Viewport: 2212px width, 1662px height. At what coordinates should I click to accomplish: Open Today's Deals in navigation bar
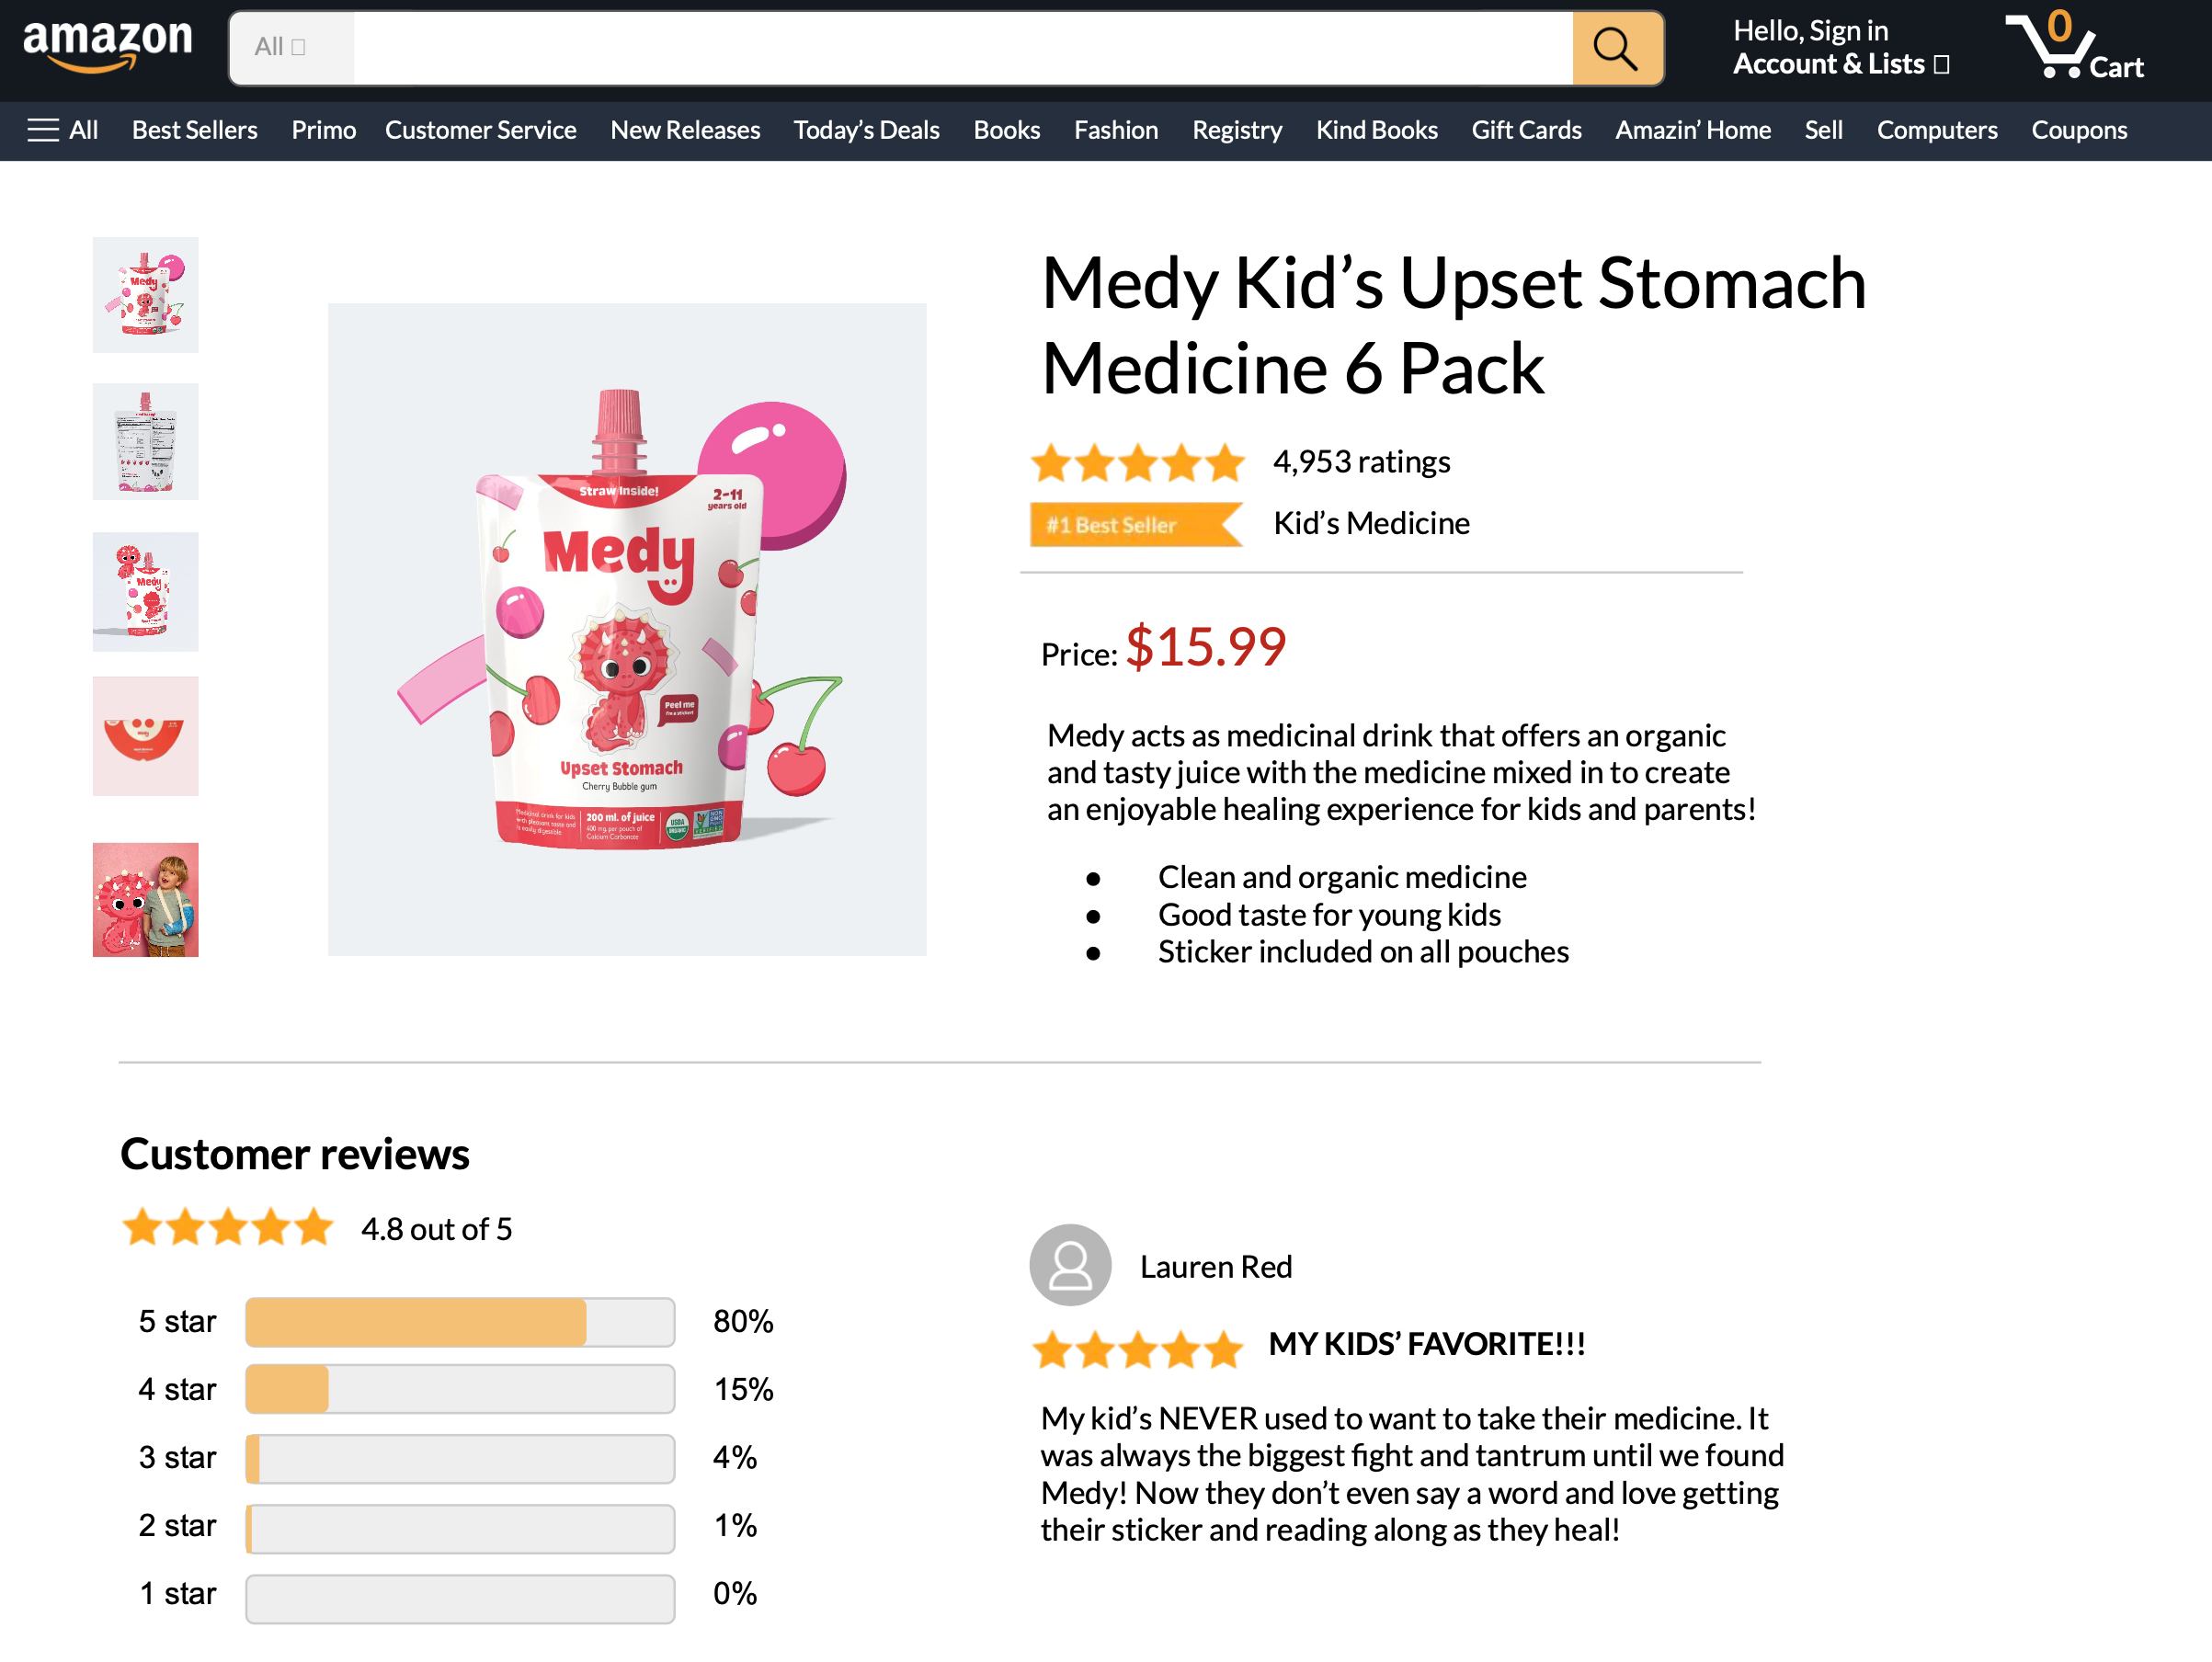pyautogui.click(x=866, y=130)
